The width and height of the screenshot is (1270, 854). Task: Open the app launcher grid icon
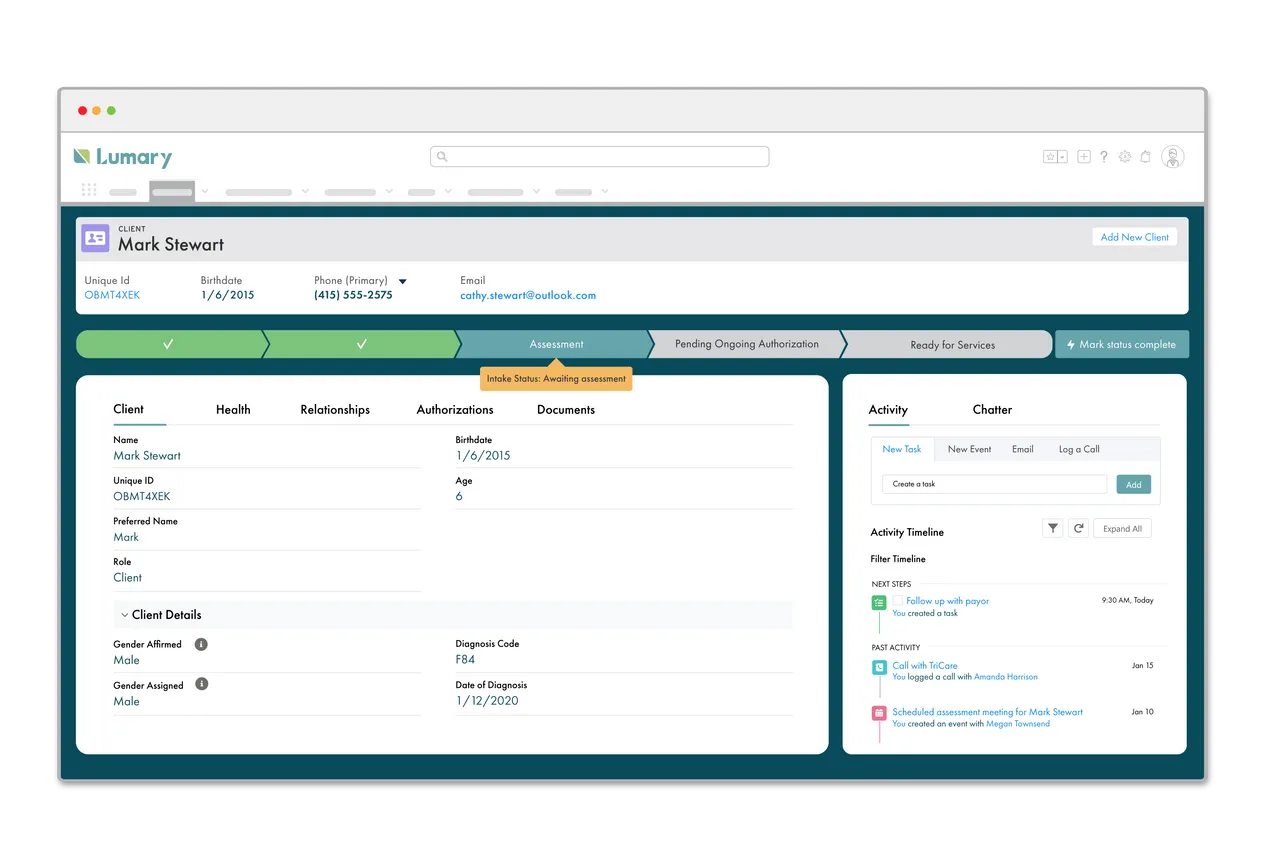click(x=89, y=190)
